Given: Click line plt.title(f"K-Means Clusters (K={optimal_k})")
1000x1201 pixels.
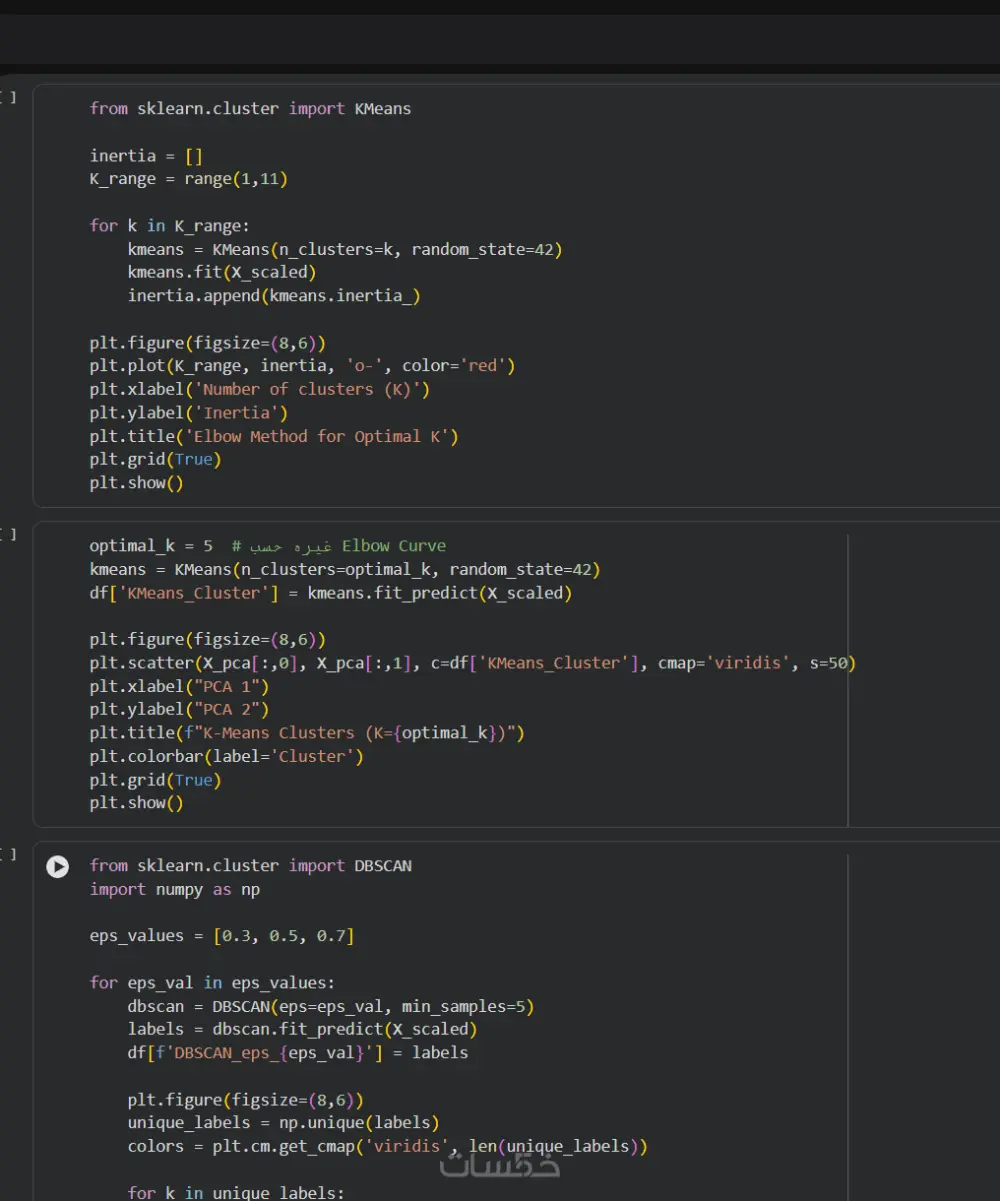Looking at the screenshot, I should (x=307, y=733).
